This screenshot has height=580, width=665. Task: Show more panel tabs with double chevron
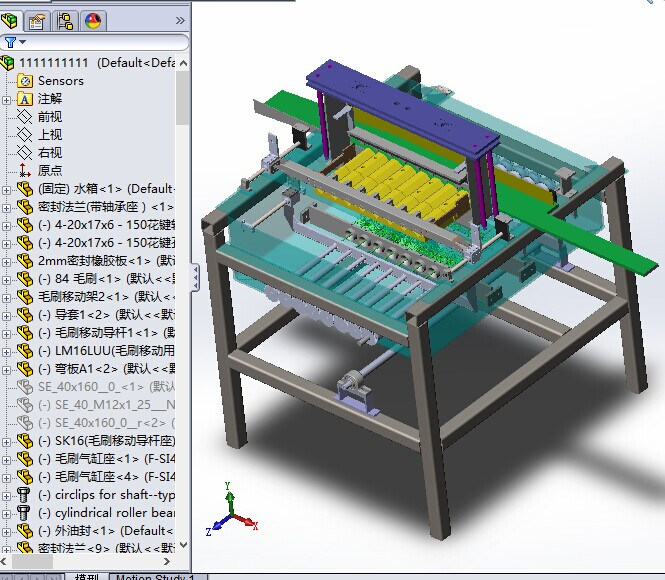179,19
